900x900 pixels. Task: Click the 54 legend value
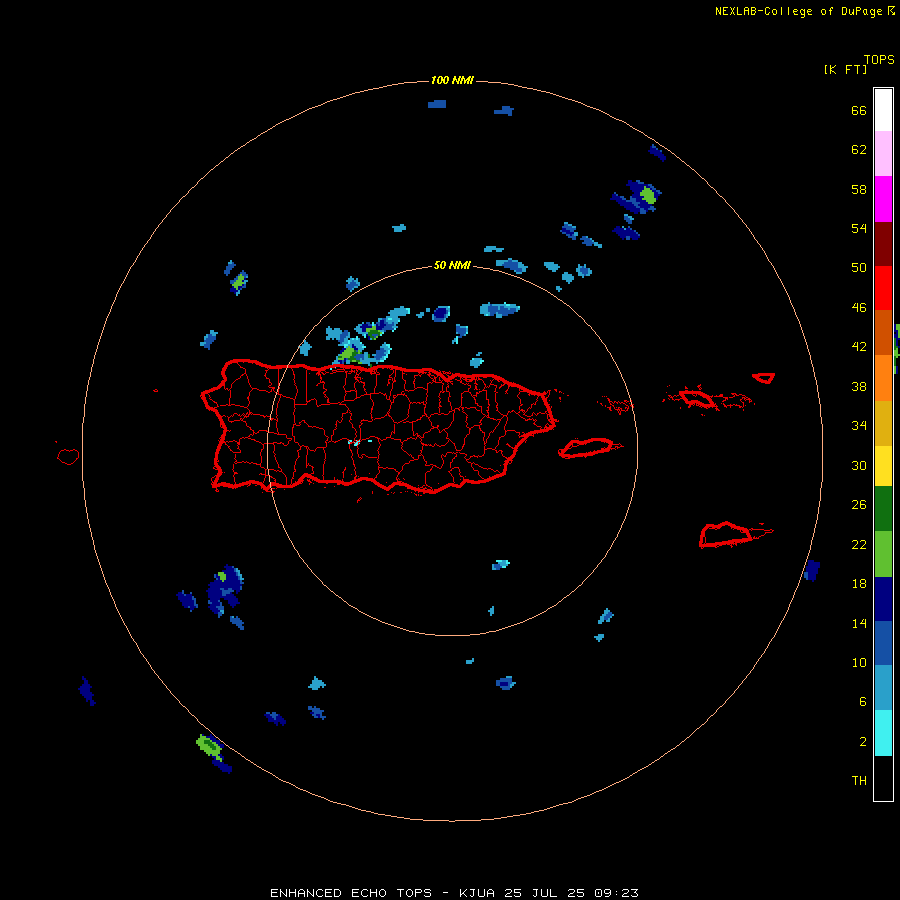[x=859, y=228]
